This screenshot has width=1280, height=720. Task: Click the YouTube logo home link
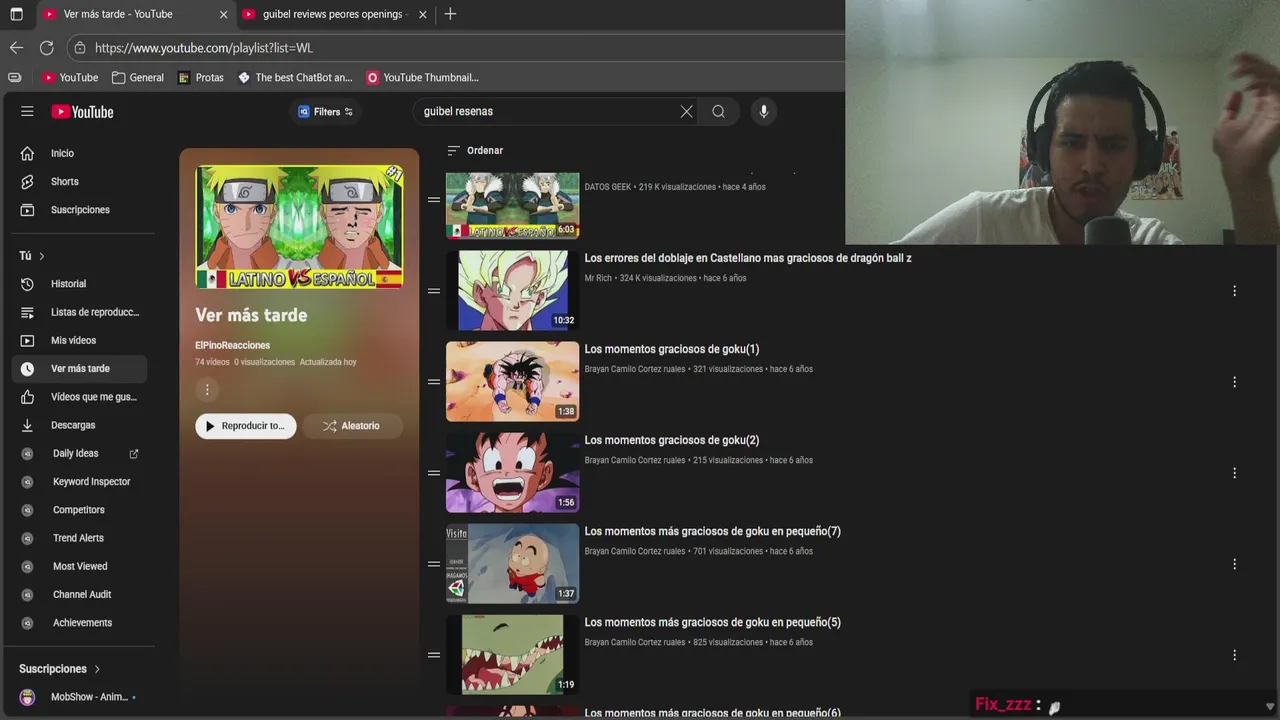82,112
